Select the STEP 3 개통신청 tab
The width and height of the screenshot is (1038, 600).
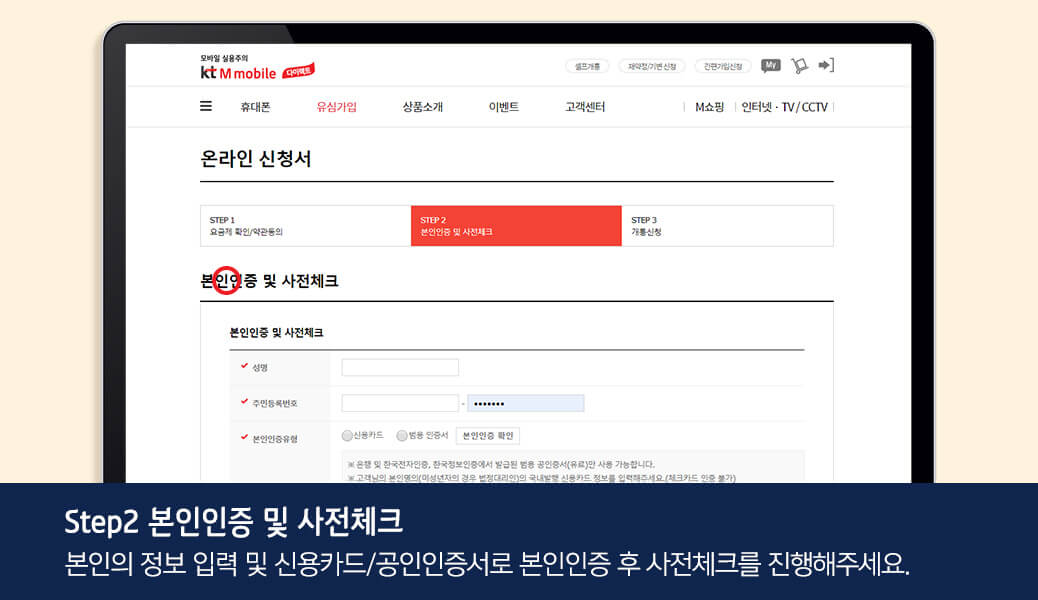[x=728, y=226]
